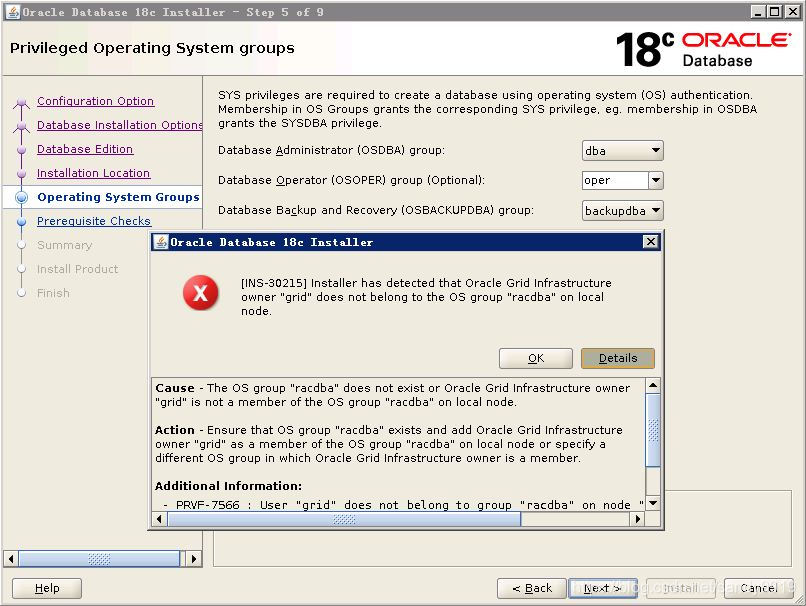Click the Finish step label
806x606 pixels.
[53, 293]
